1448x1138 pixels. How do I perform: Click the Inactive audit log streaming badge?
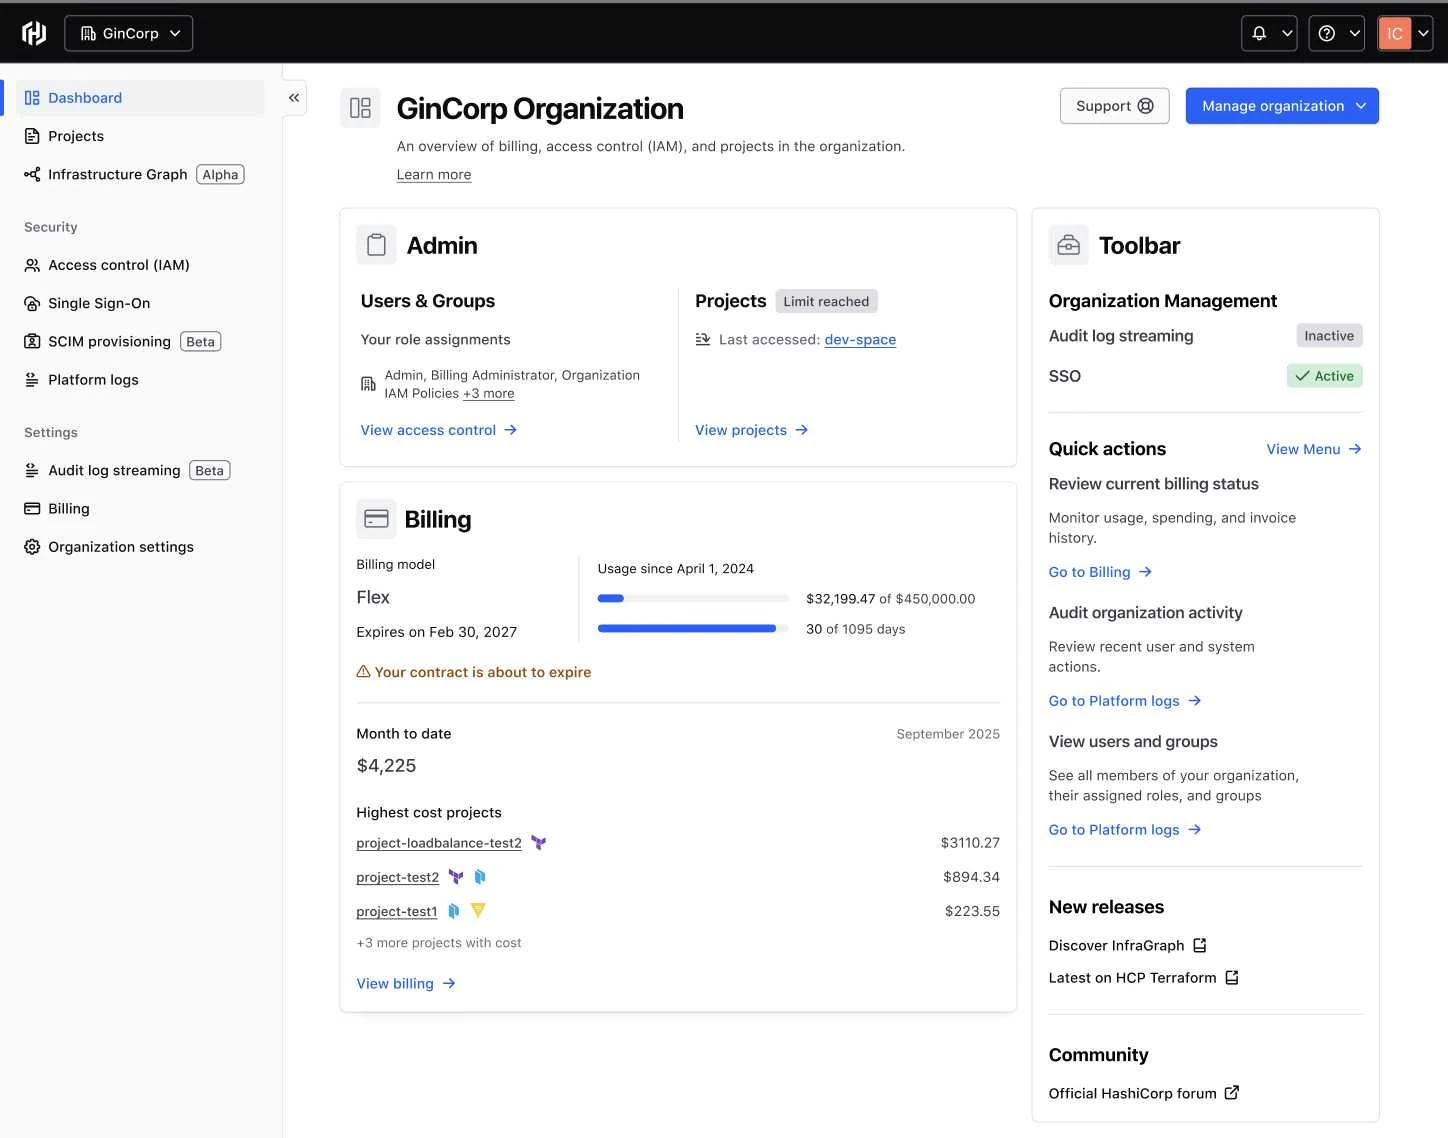pyautogui.click(x=1329, y=336)
